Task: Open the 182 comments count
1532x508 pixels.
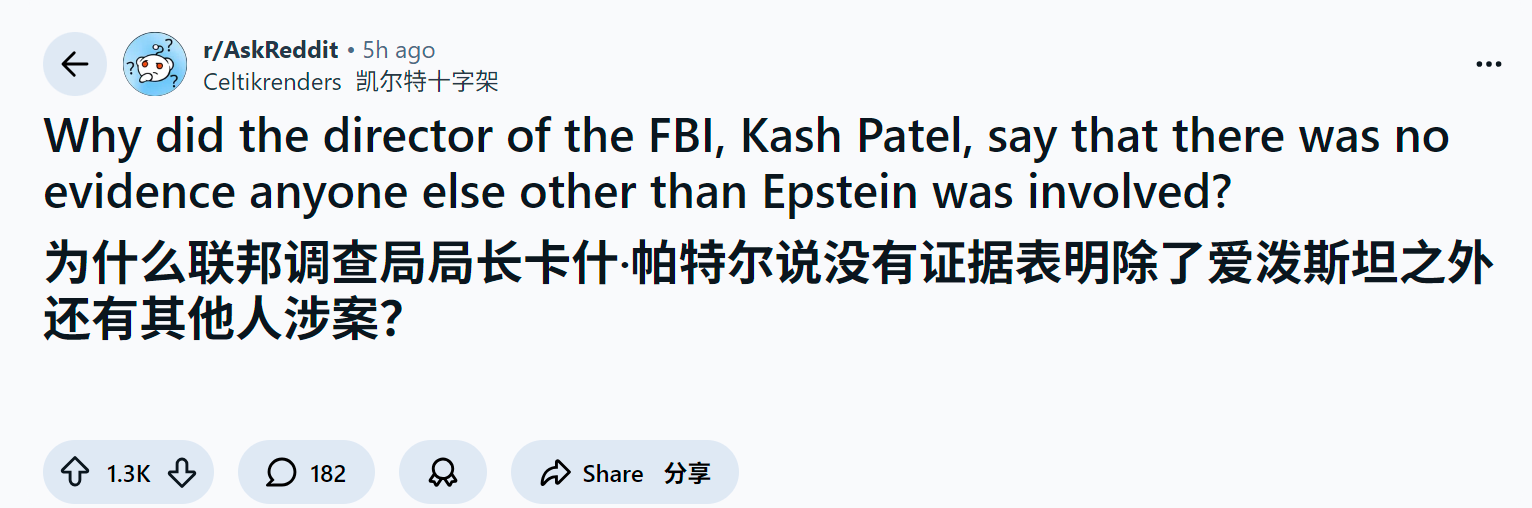Action: tap(328, 473)
